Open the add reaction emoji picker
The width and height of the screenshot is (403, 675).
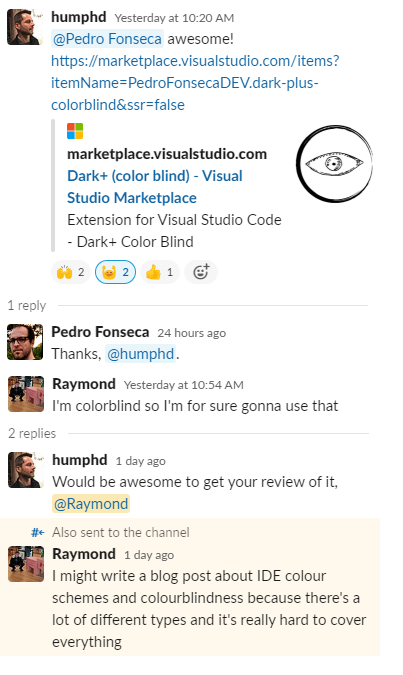pos(201,272)
